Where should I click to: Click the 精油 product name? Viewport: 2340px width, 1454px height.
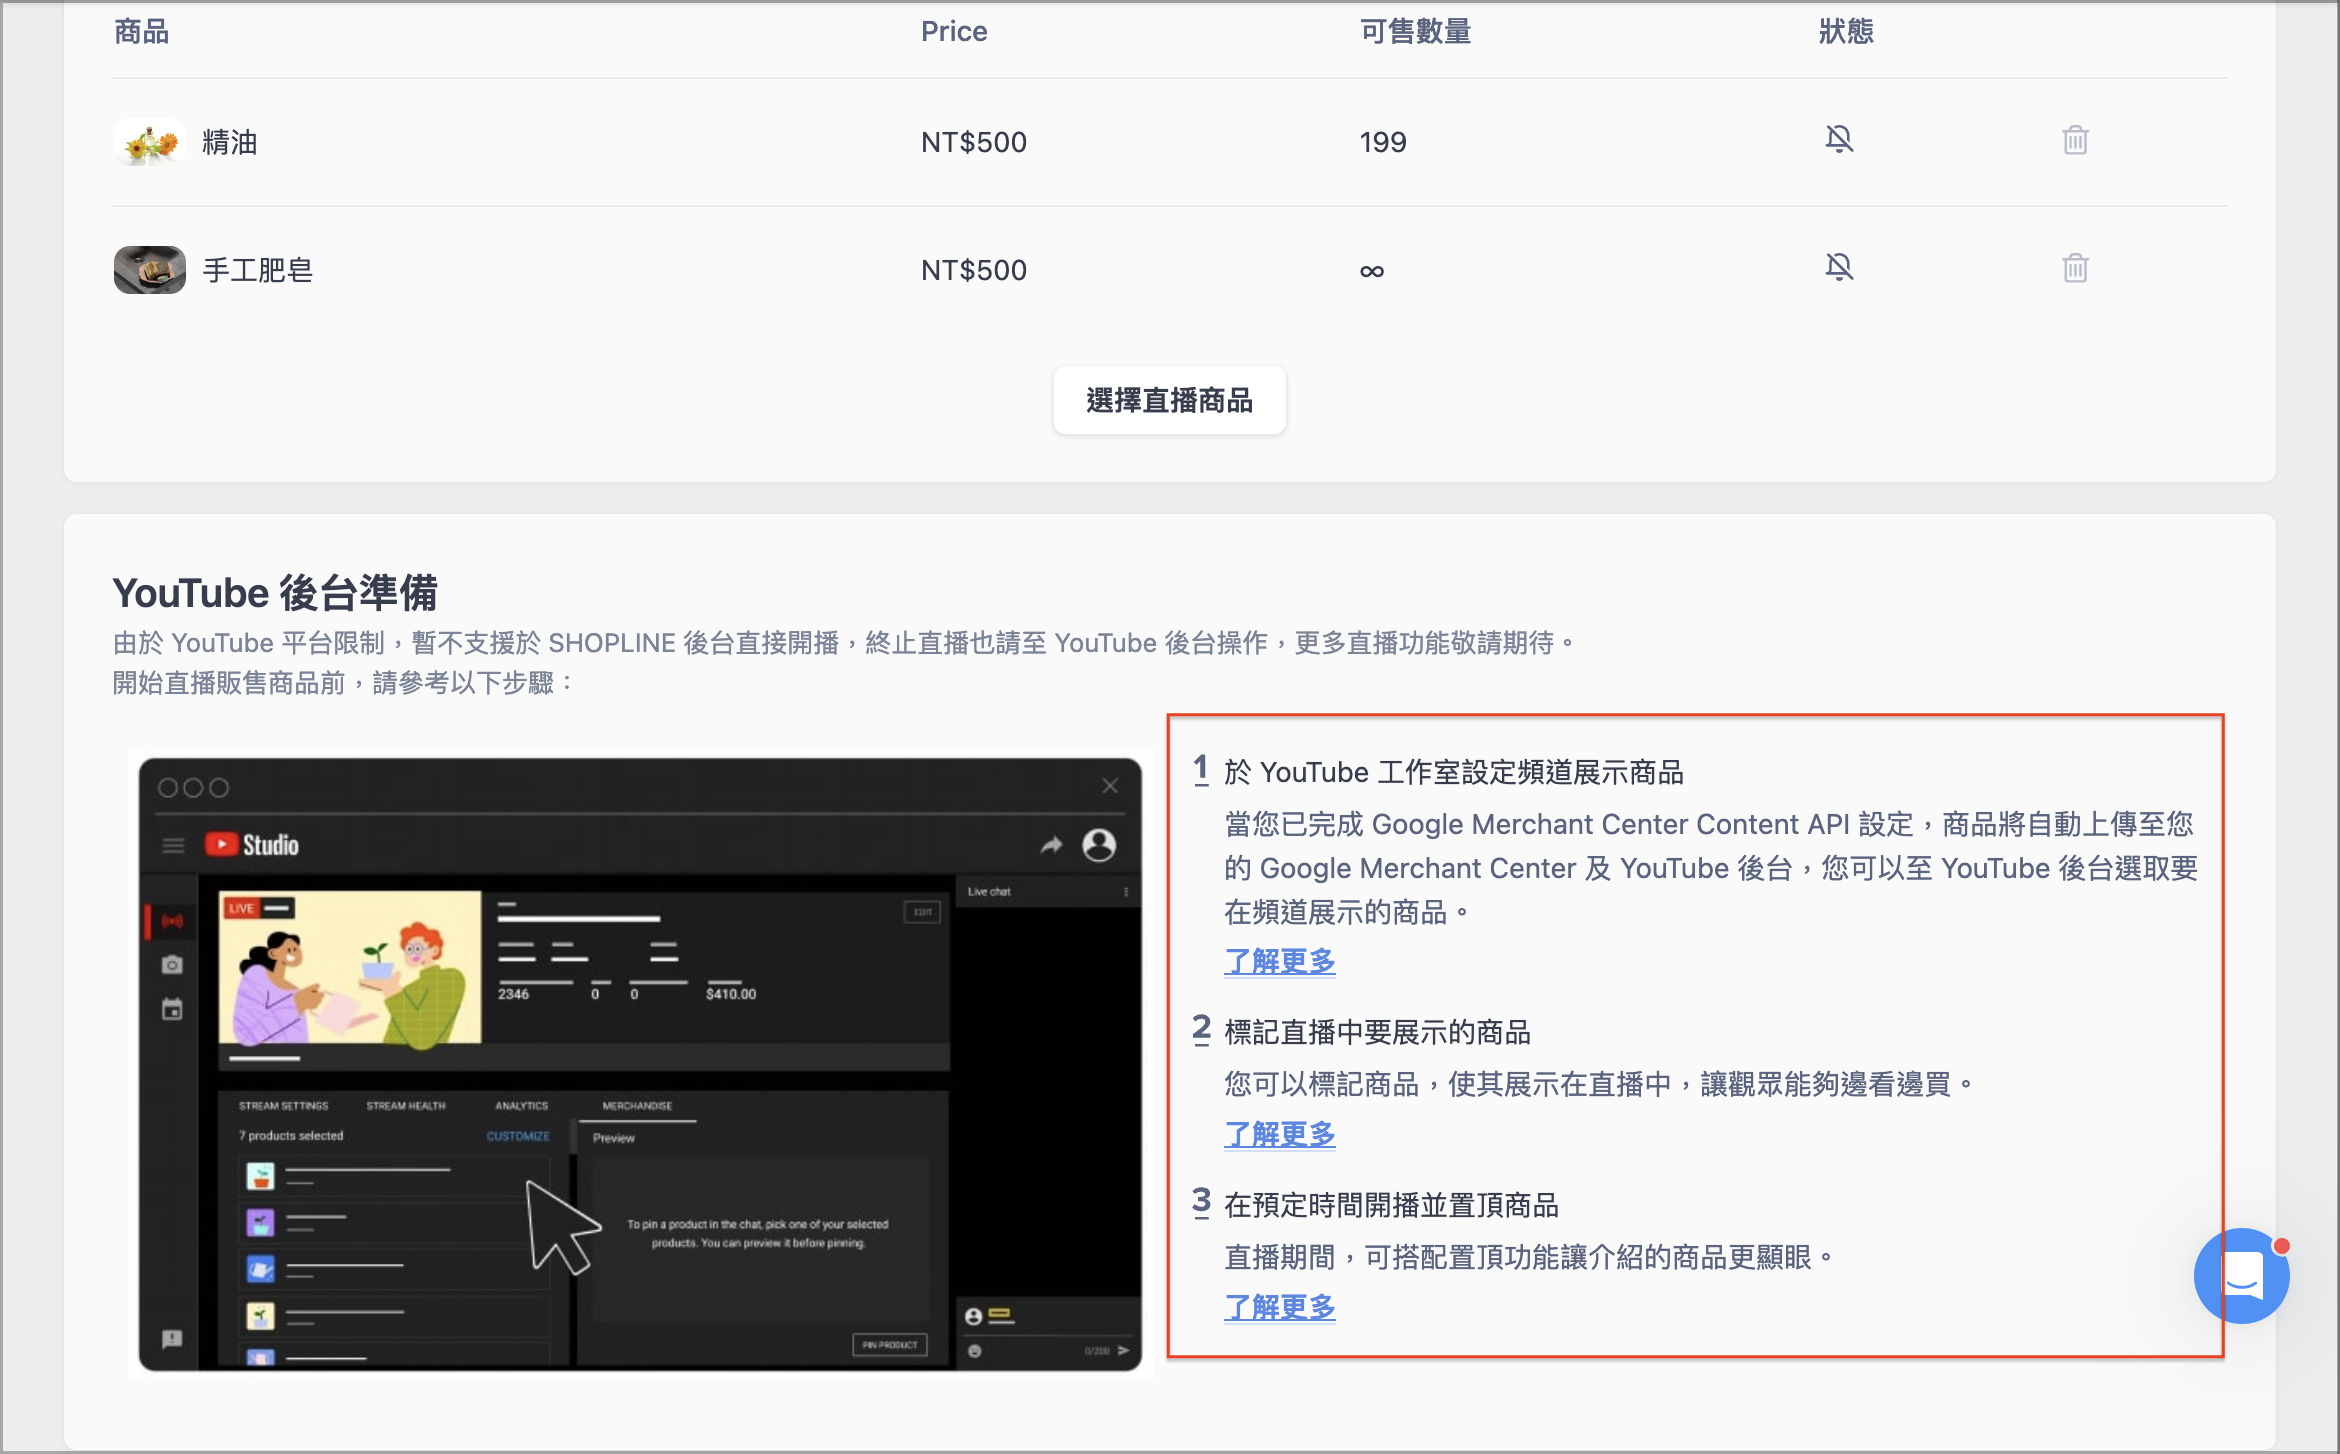click(x=230, y=142)
